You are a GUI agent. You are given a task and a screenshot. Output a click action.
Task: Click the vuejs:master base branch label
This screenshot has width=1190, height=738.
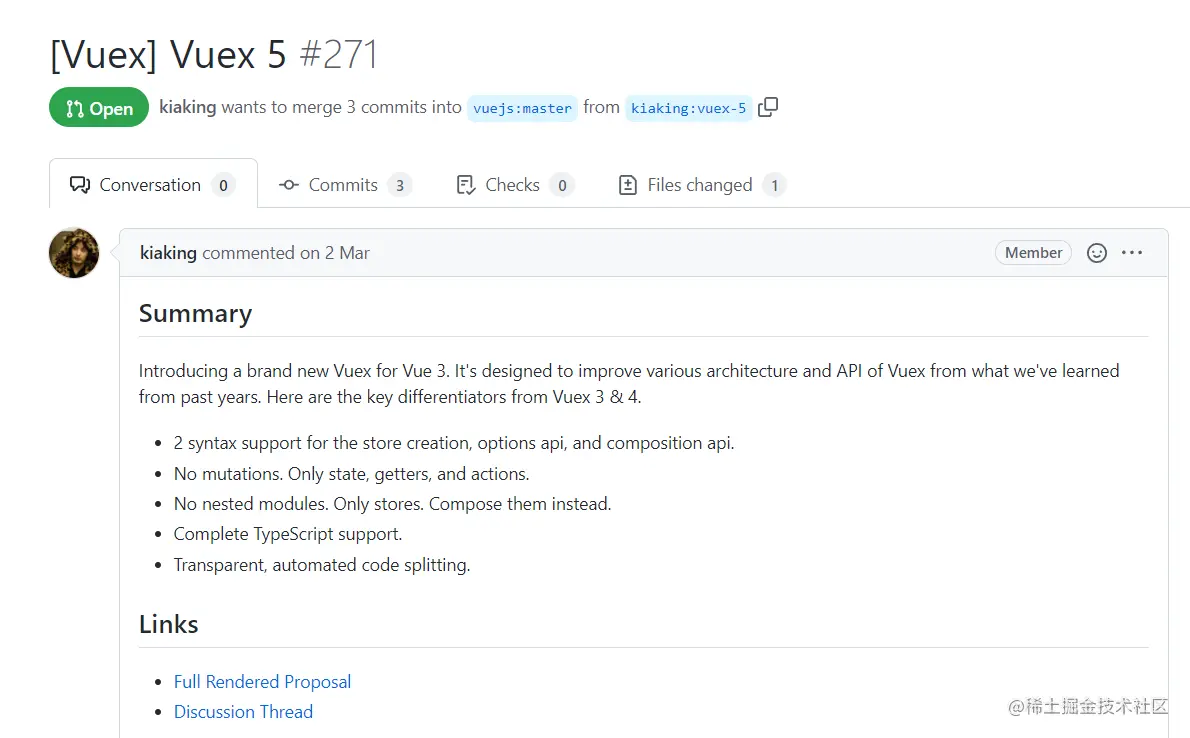[x=522, y=108]
